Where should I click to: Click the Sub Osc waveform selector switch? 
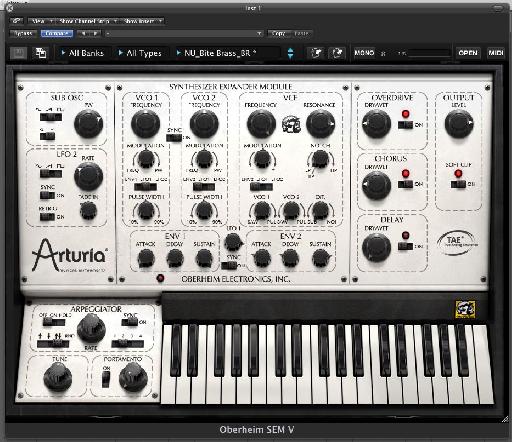coord(51,117)
